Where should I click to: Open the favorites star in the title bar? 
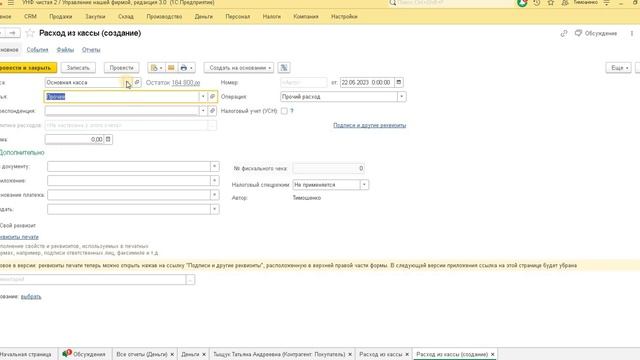pyautogui.click(x=551, y=3)
